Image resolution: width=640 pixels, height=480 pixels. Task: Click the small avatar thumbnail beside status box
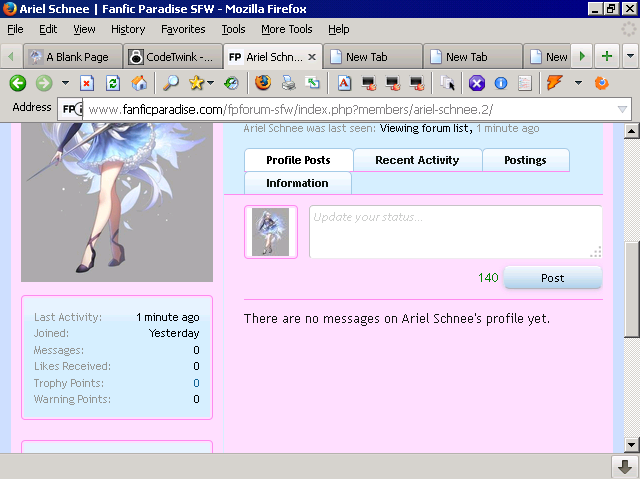[x=271, y=232]
